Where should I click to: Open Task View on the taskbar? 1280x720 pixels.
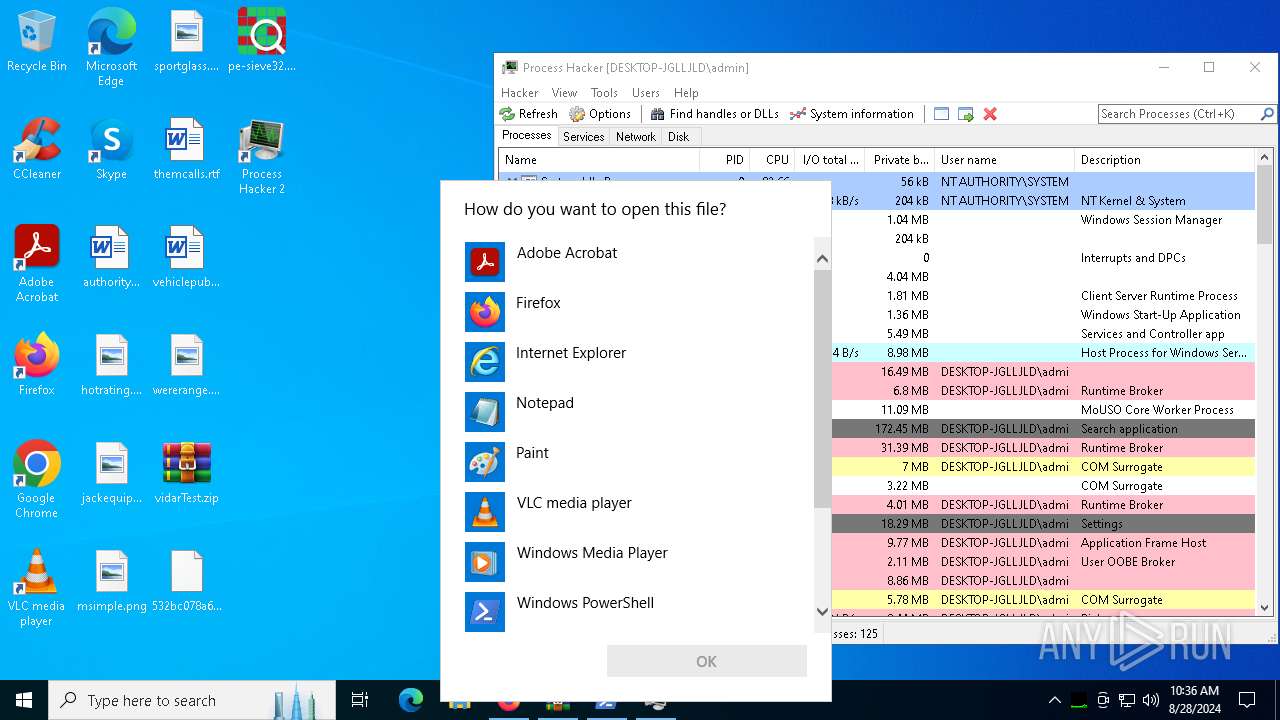tap(360, 700)
